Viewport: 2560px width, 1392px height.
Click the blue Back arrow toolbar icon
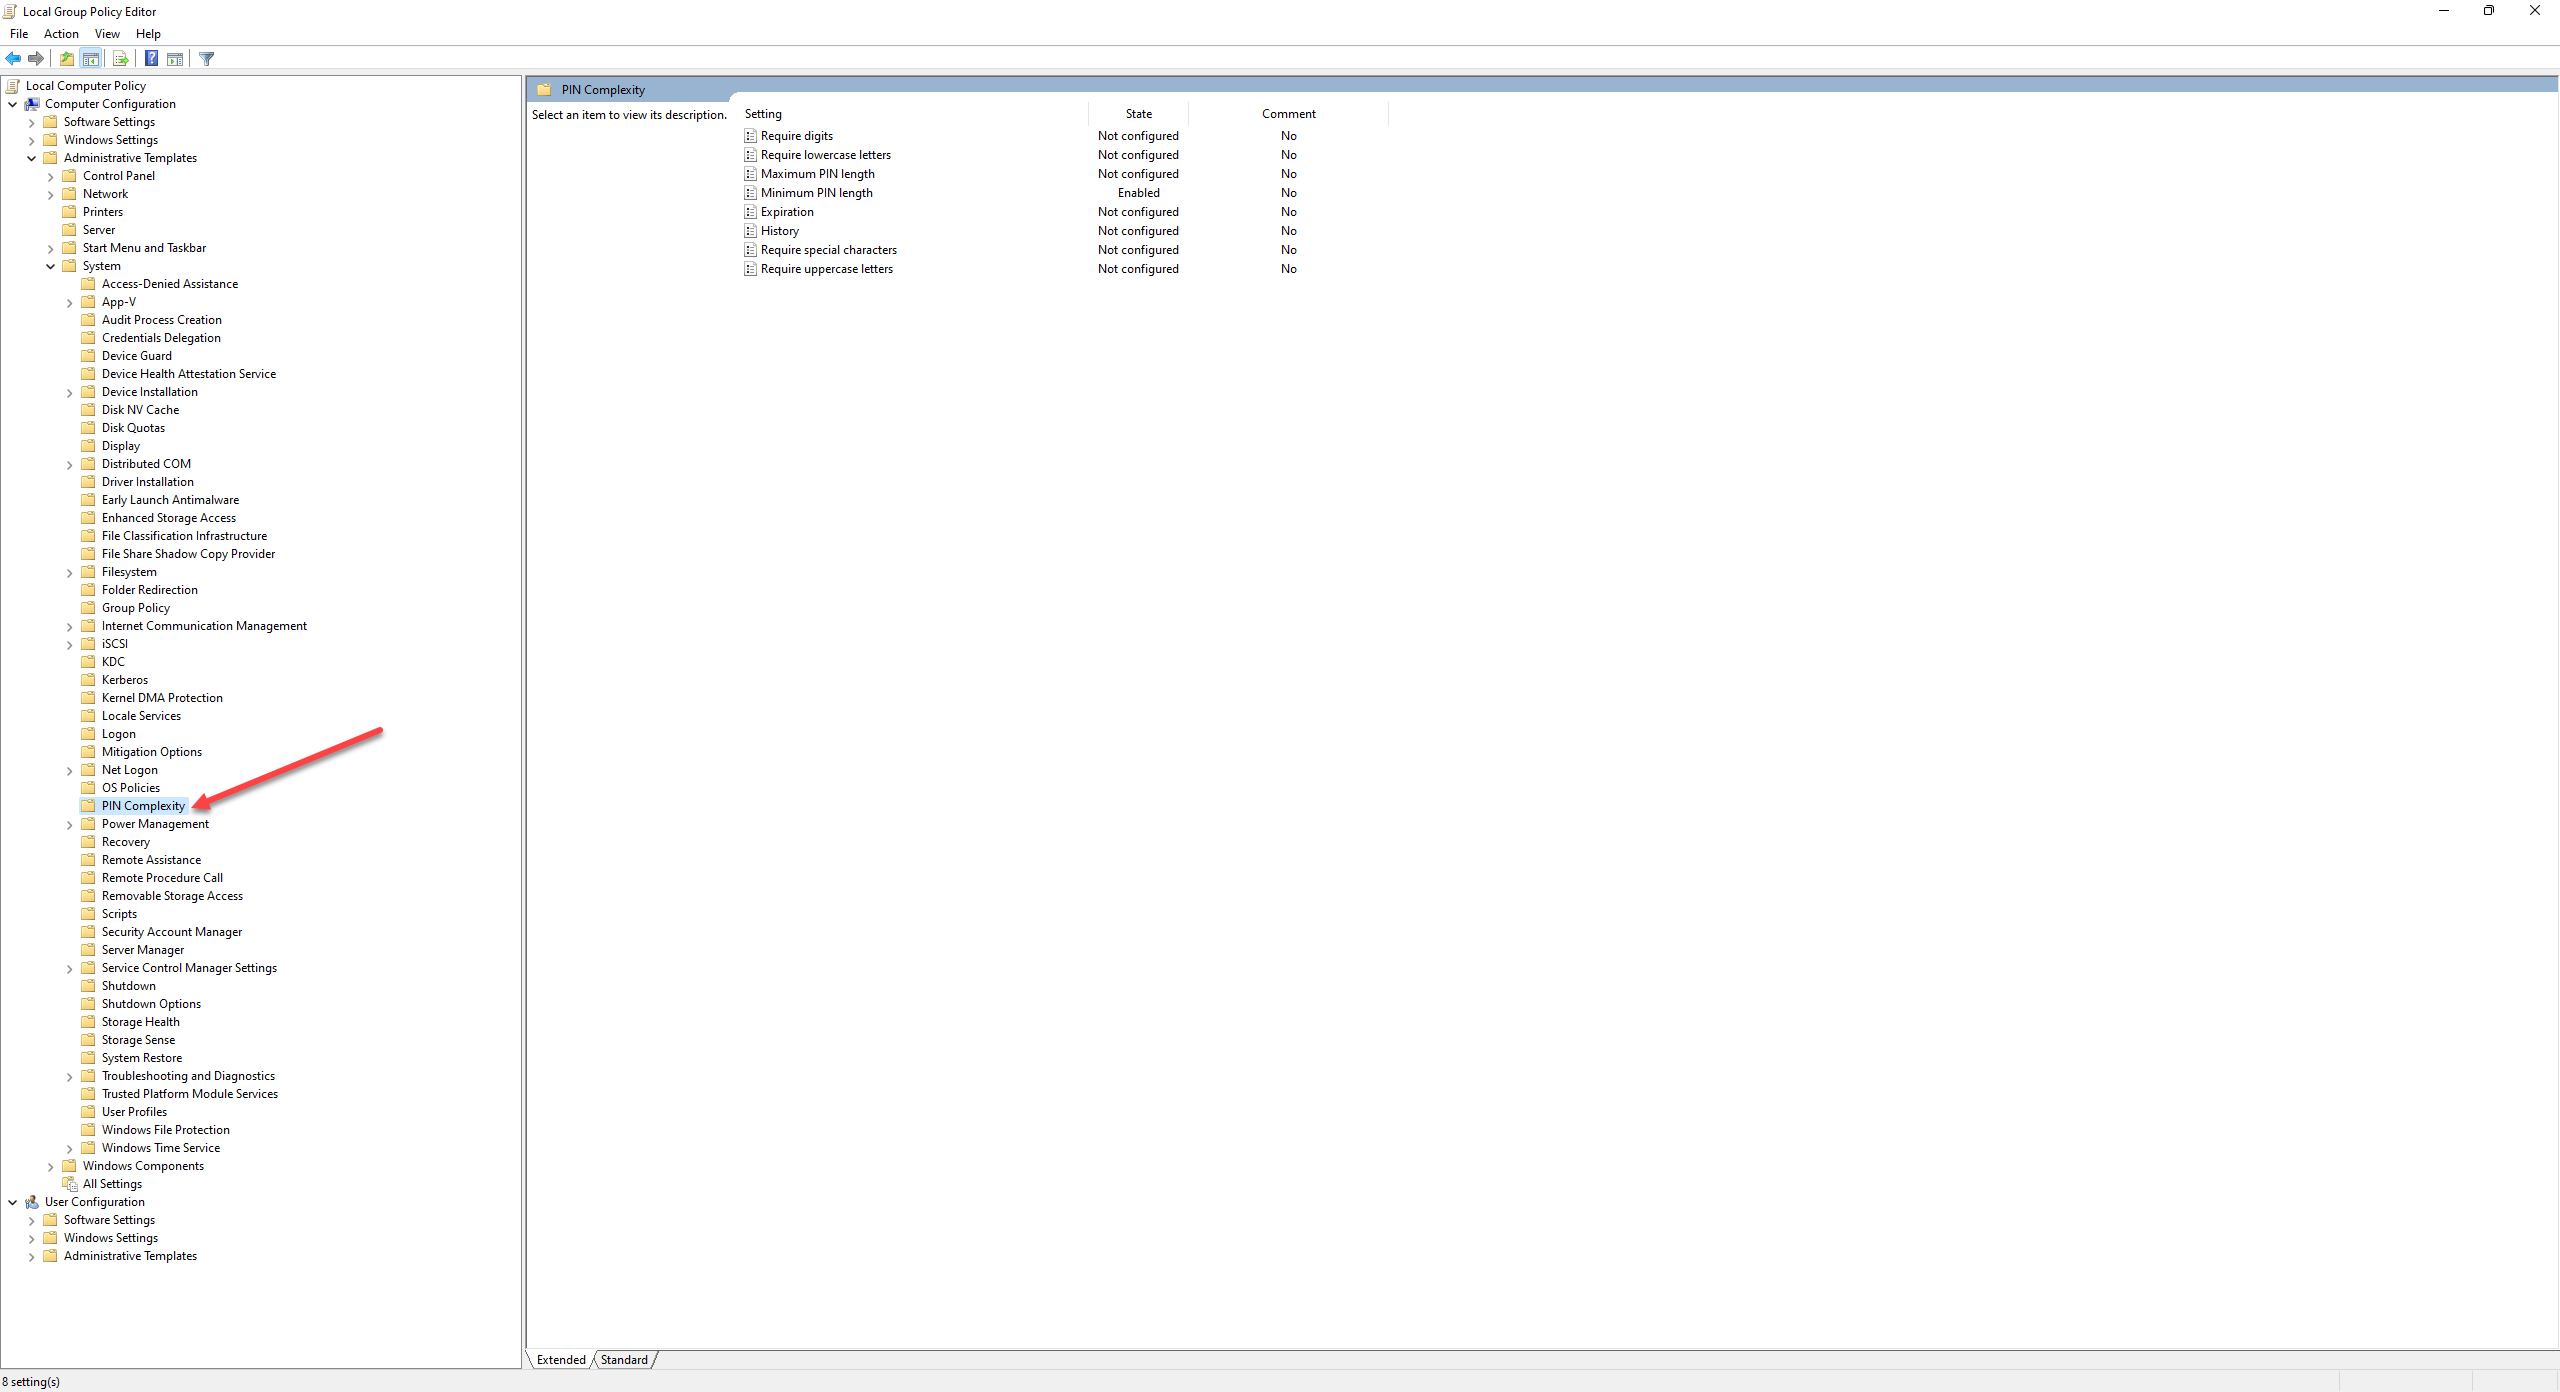pos(13,59)
